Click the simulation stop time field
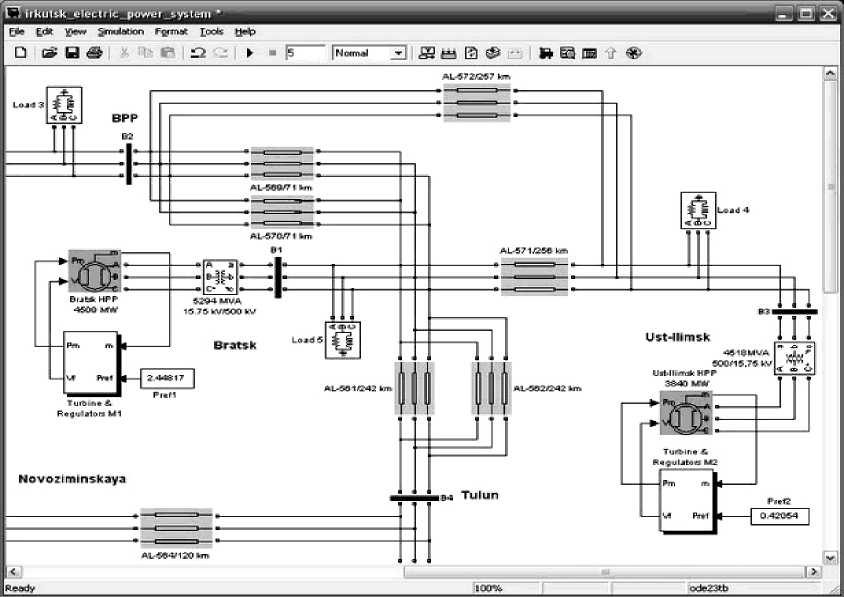This screenshot has width=844, height=597. click(305, 53)
